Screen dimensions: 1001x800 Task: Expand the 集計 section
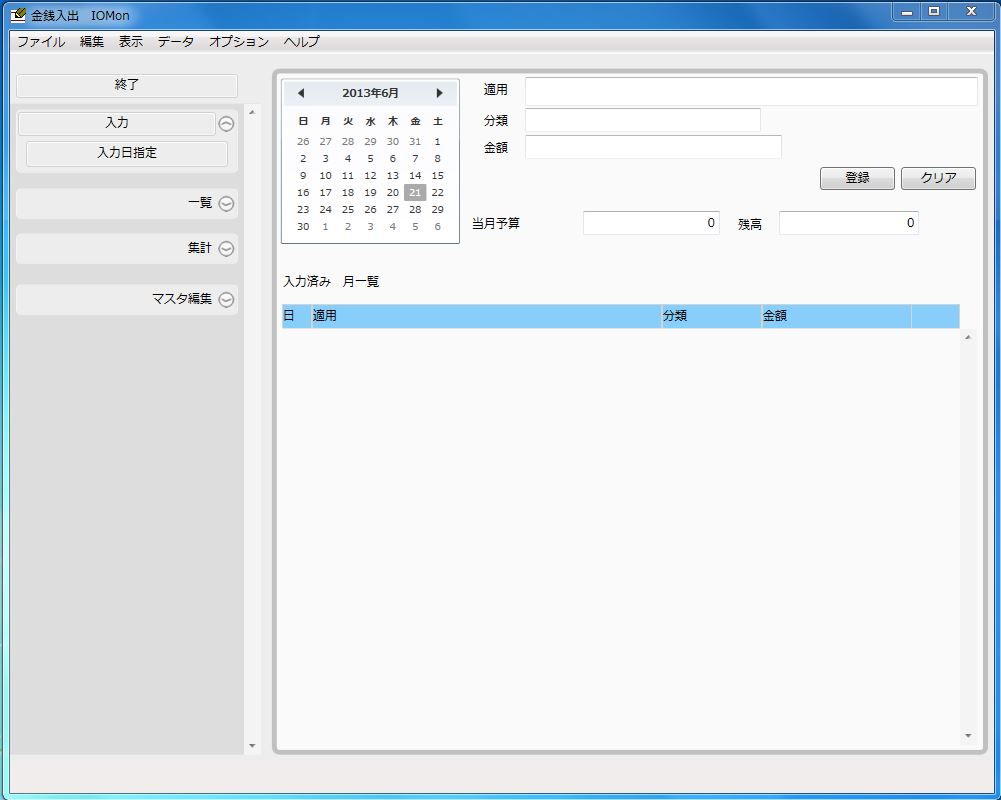pos(226,248)
